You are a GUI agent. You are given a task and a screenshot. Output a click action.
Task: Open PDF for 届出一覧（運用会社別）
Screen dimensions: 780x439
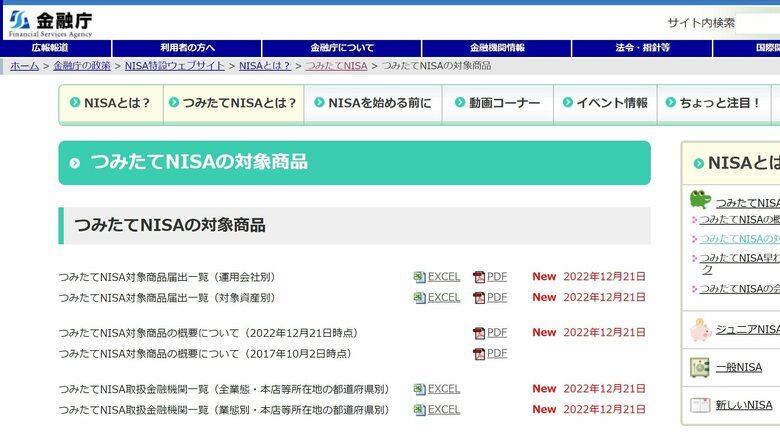497,276
